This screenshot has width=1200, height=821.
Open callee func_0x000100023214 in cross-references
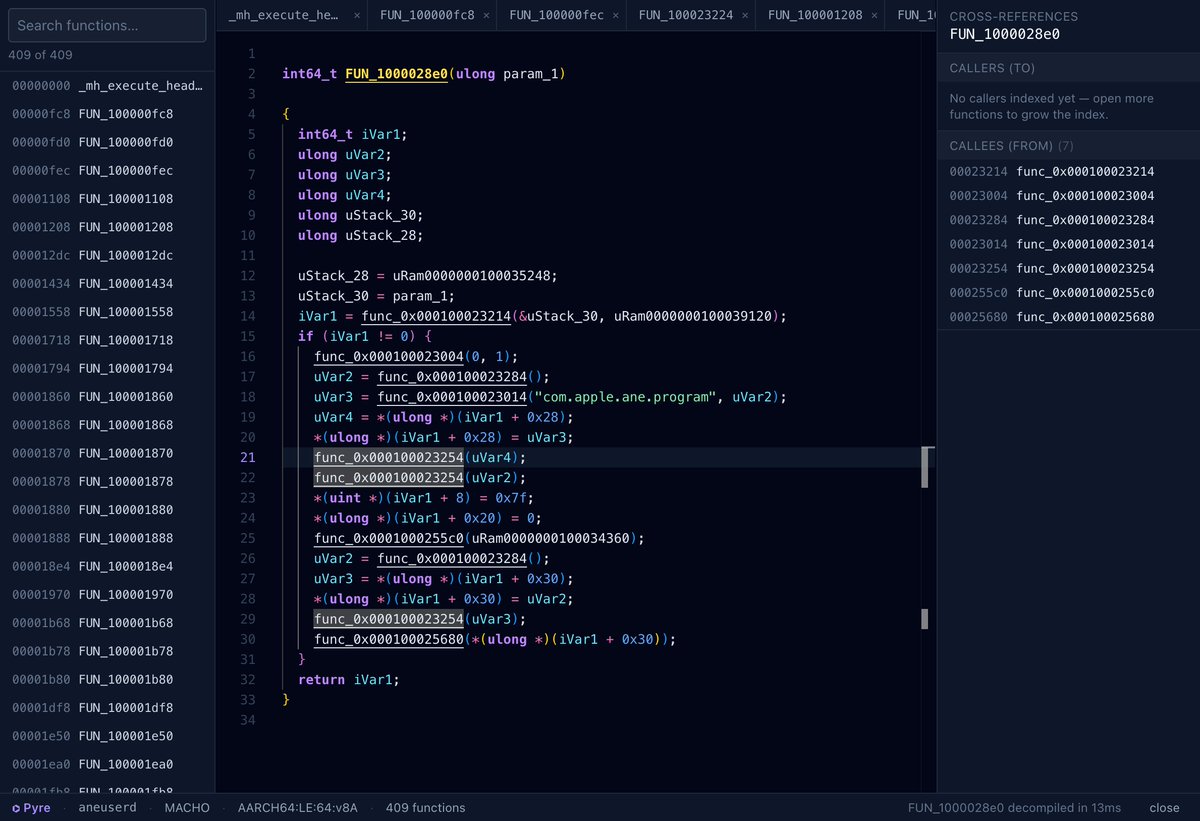click(x=1068, y=172)
